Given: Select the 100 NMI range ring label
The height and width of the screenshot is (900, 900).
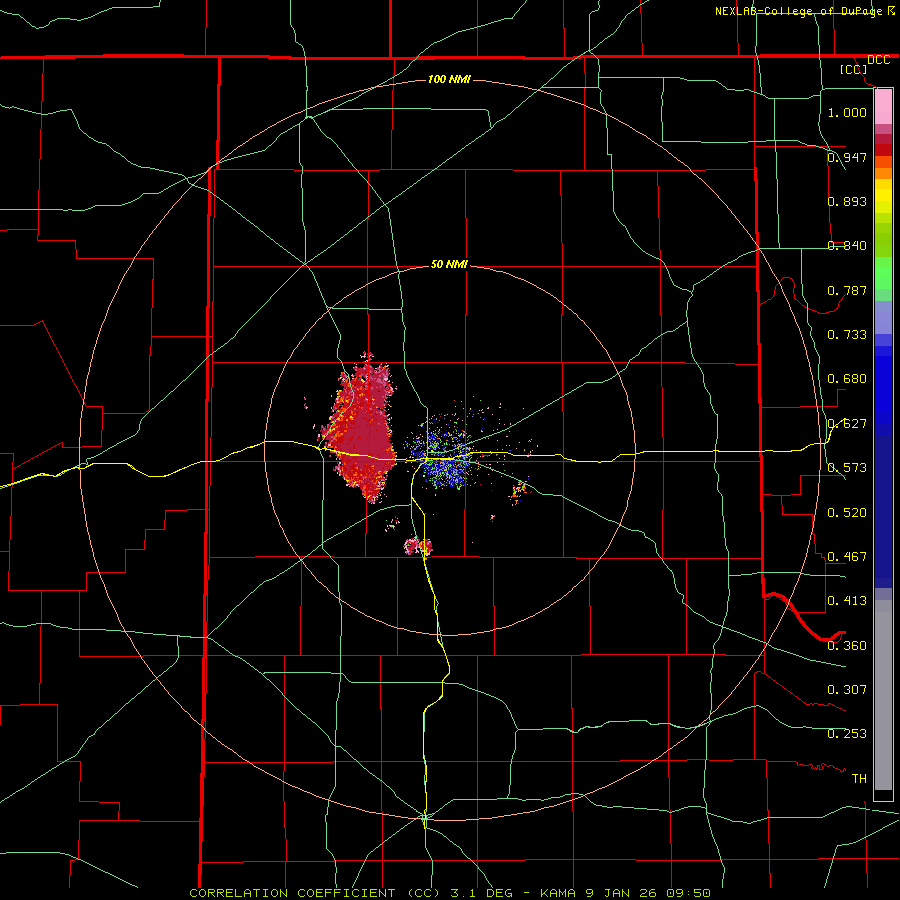Looking at the screenshot, I should [449, 79].
